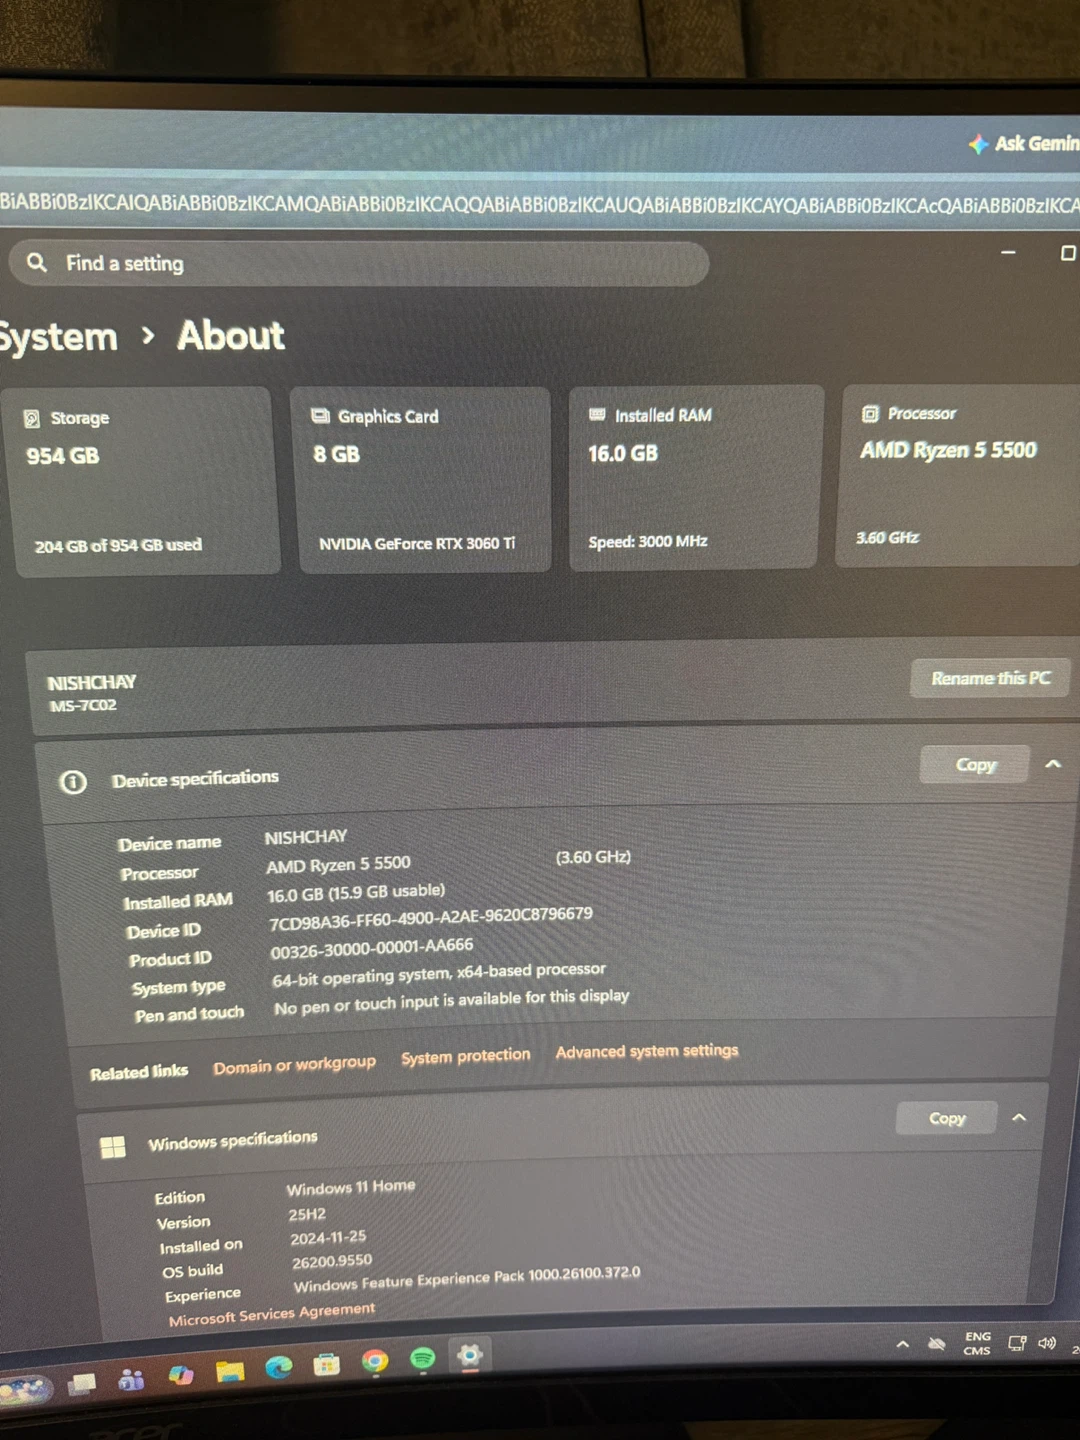Click the installed date 2024-11-25

(328, 1238)
